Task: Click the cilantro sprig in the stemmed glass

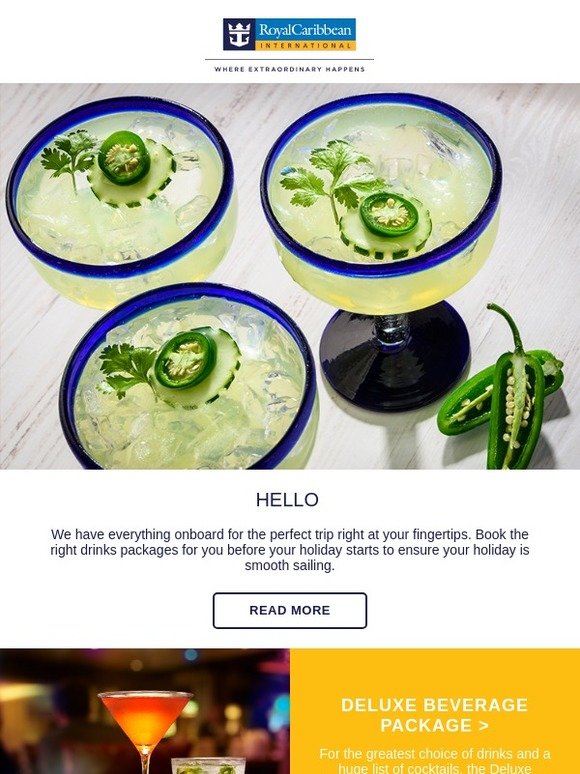Action: tap(330, 182)
